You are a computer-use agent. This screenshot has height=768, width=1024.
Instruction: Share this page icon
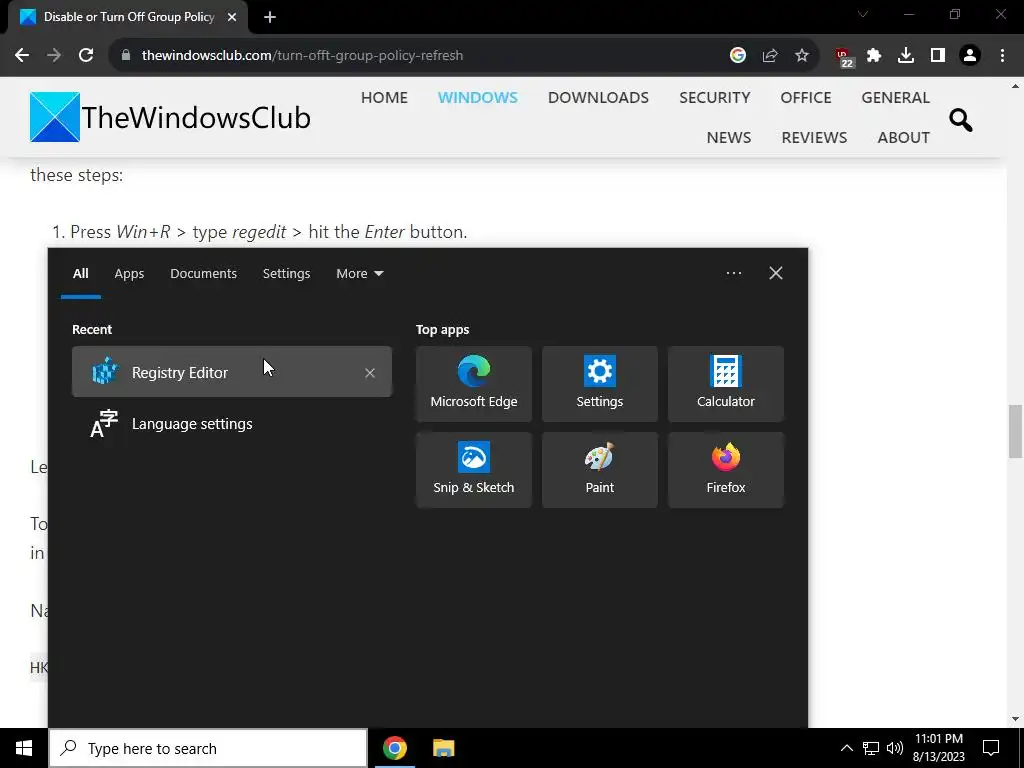(770, 56)
